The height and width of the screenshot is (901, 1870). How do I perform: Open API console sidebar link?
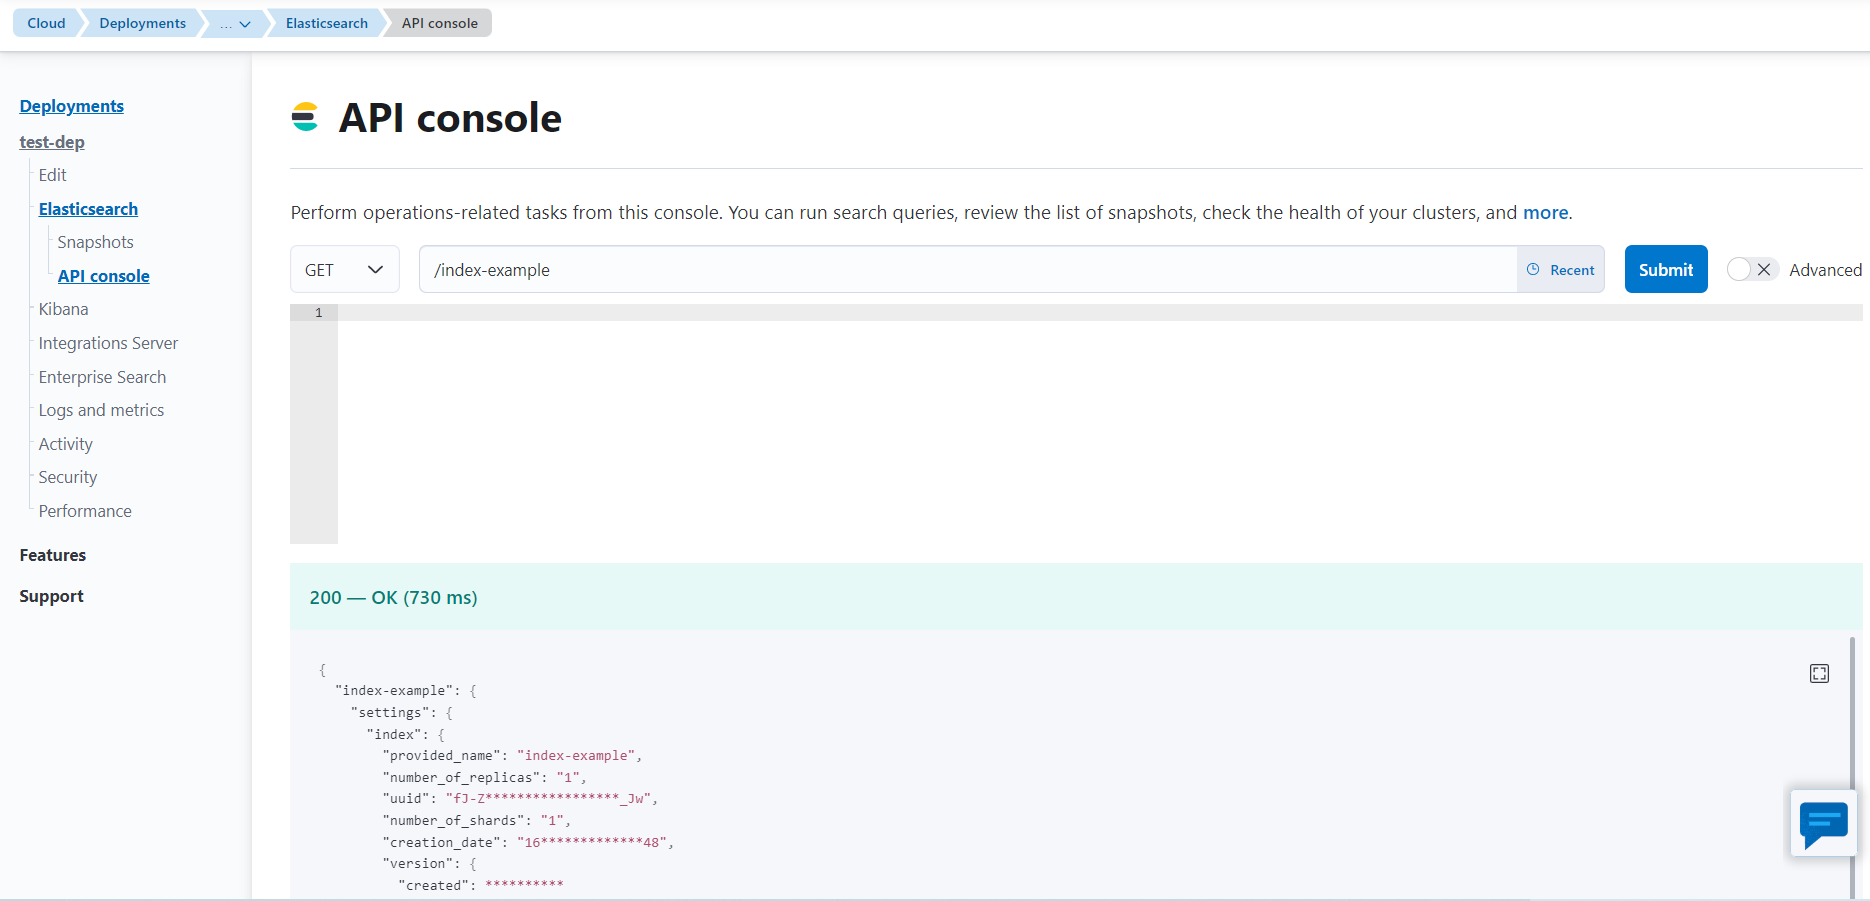click(x=104, y=276)
